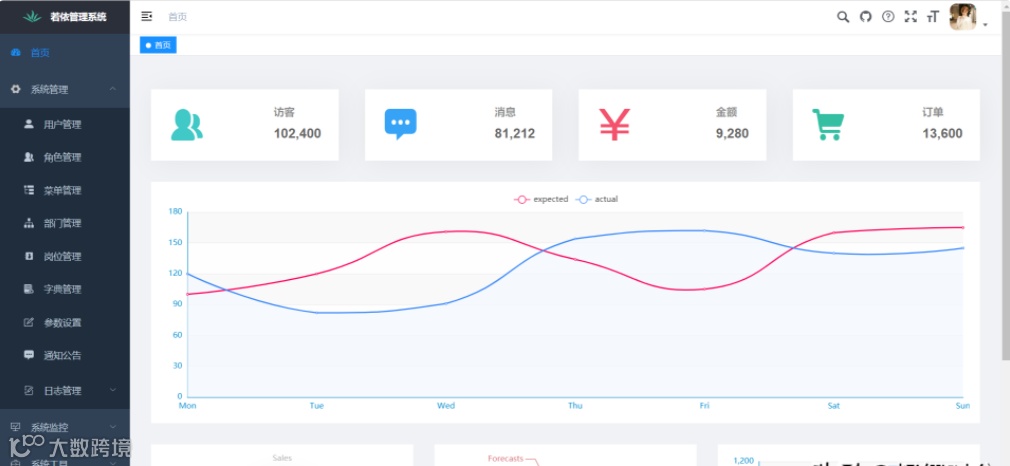Open the 访客 visitors card icon
This screenshot has width=1010, height=466.
(x=187, y=125)
